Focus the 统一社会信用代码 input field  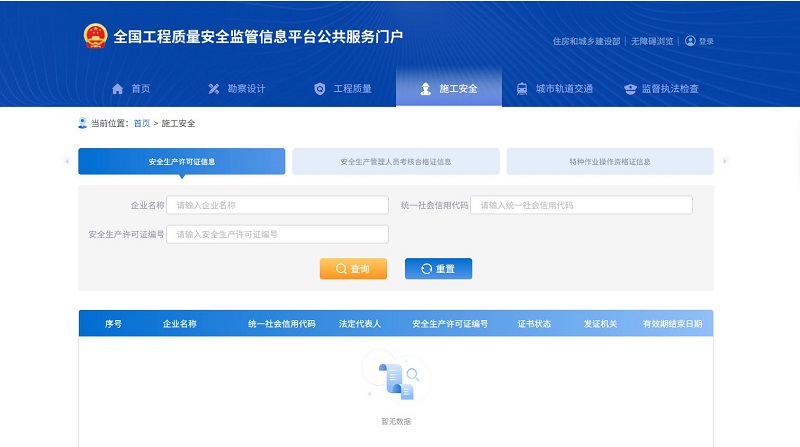[x=581, y=205]
